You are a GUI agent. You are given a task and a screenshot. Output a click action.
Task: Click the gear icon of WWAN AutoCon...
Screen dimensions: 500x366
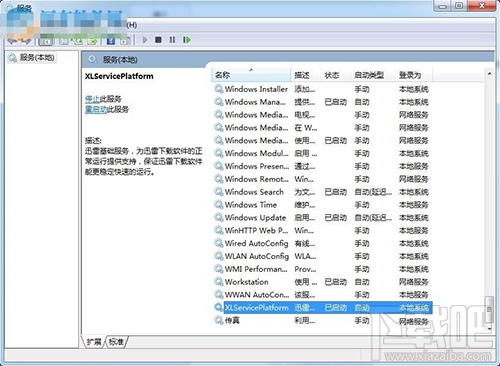[219, 295]
